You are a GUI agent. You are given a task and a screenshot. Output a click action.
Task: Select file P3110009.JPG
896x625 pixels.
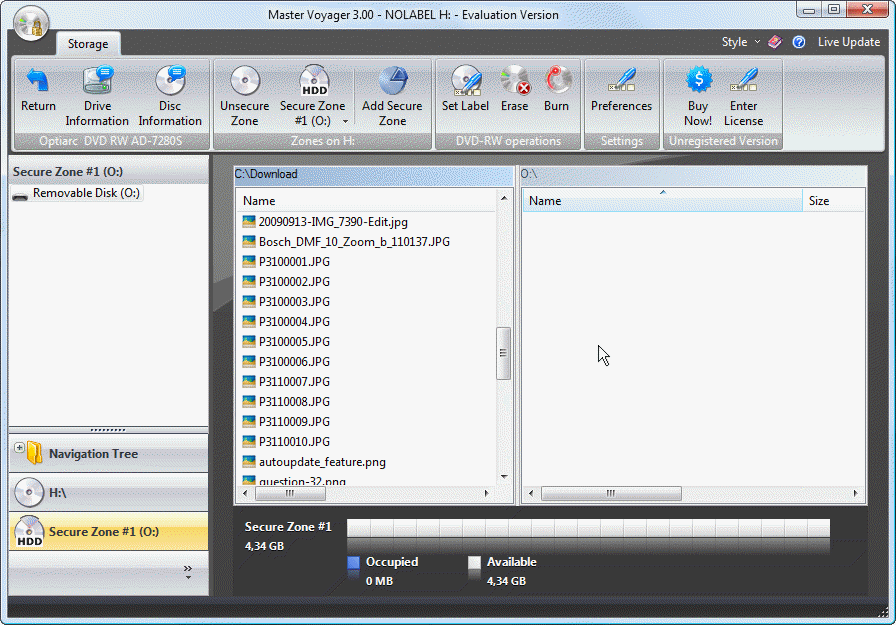coord(294,422)
